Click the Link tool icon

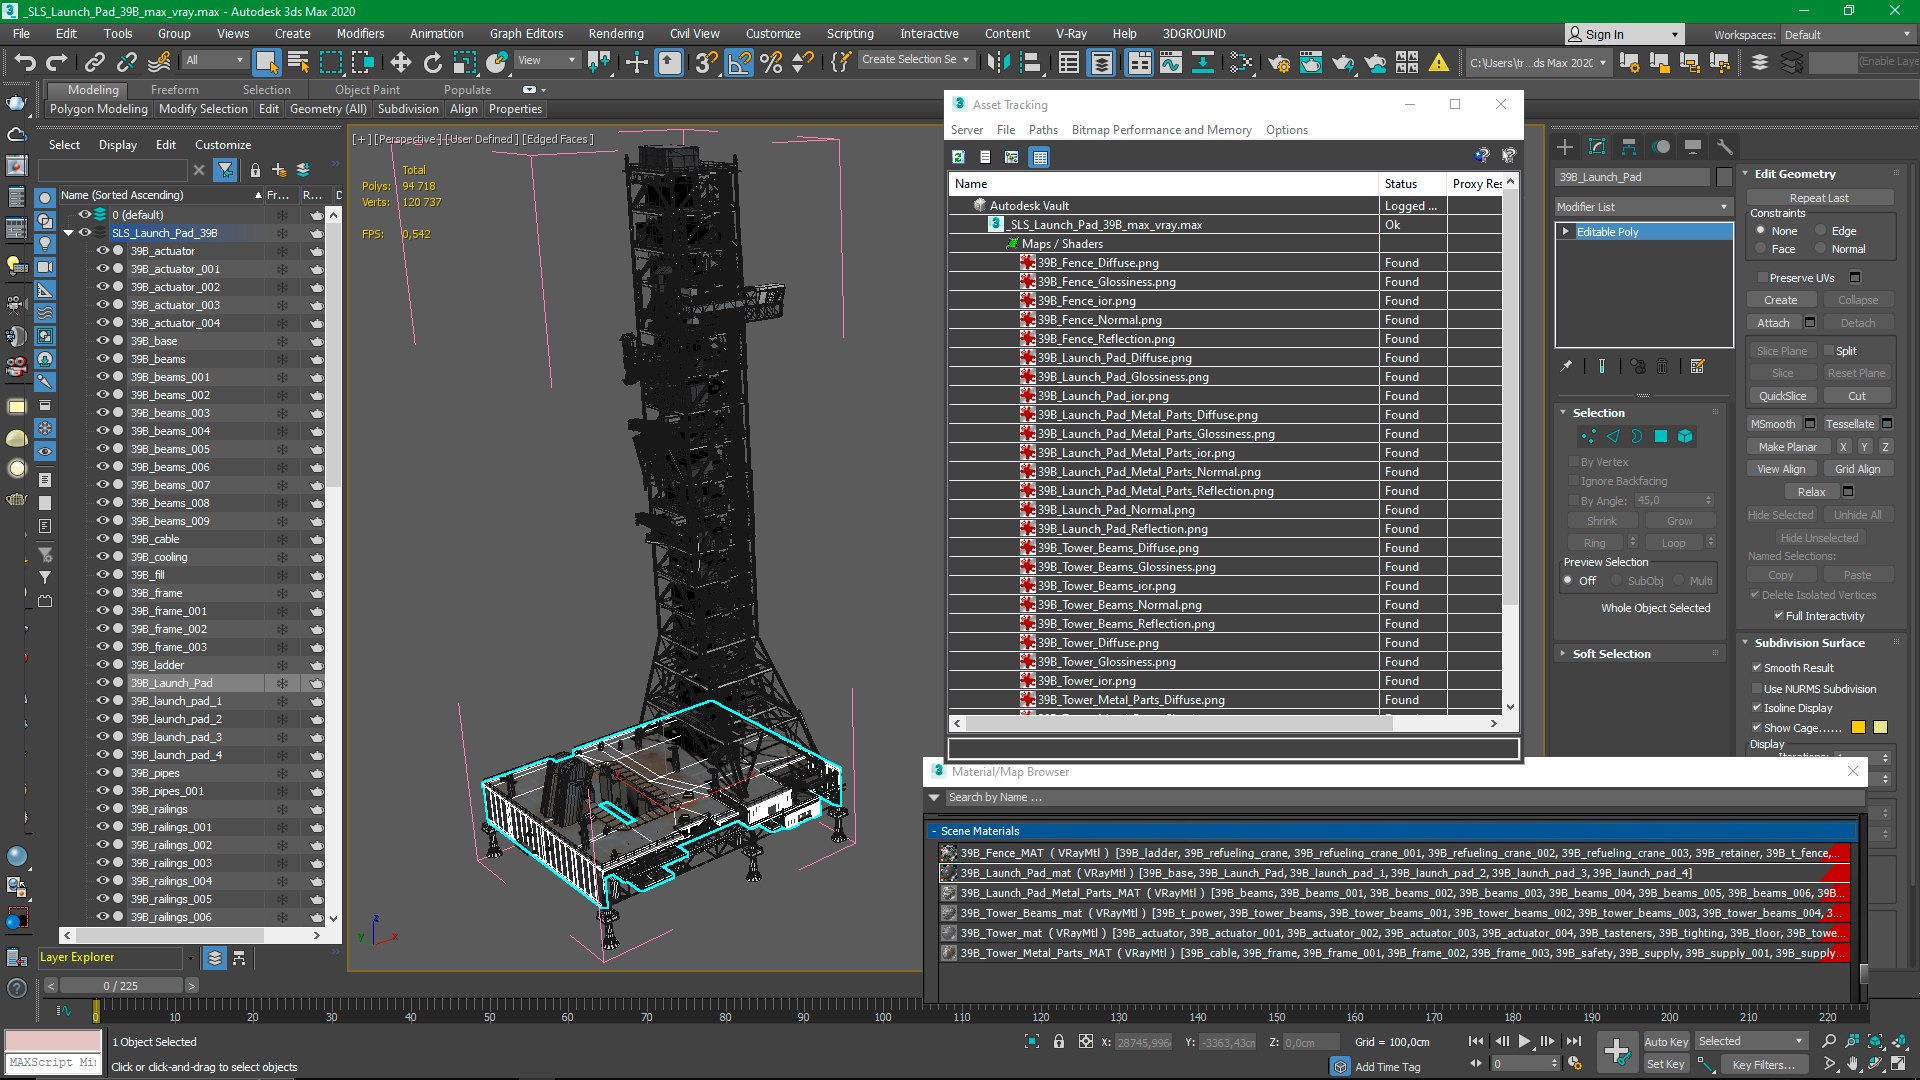point(94,62)
